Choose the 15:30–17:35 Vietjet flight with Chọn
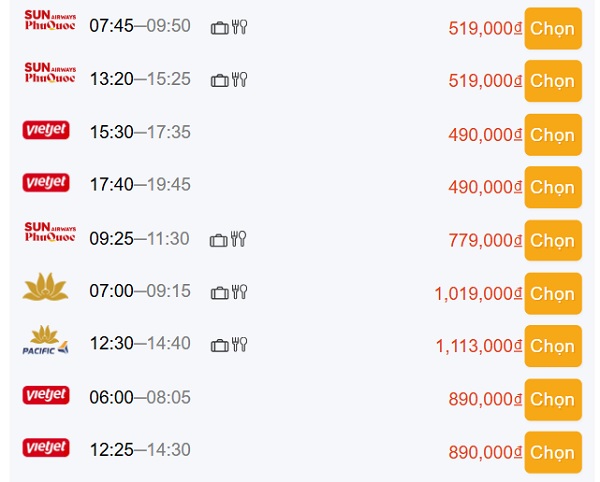 [x=553, y=134]
